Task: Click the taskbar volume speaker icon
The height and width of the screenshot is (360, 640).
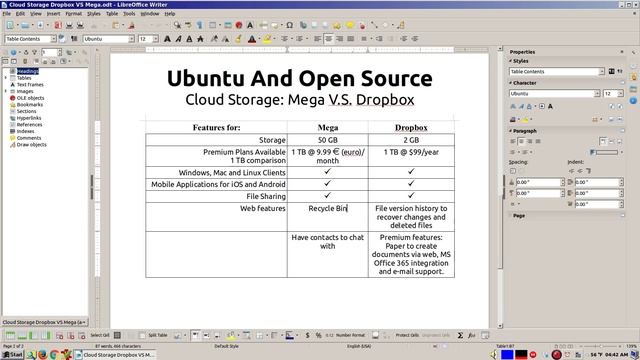Action: pyautogui.click(x=494, y=355)
